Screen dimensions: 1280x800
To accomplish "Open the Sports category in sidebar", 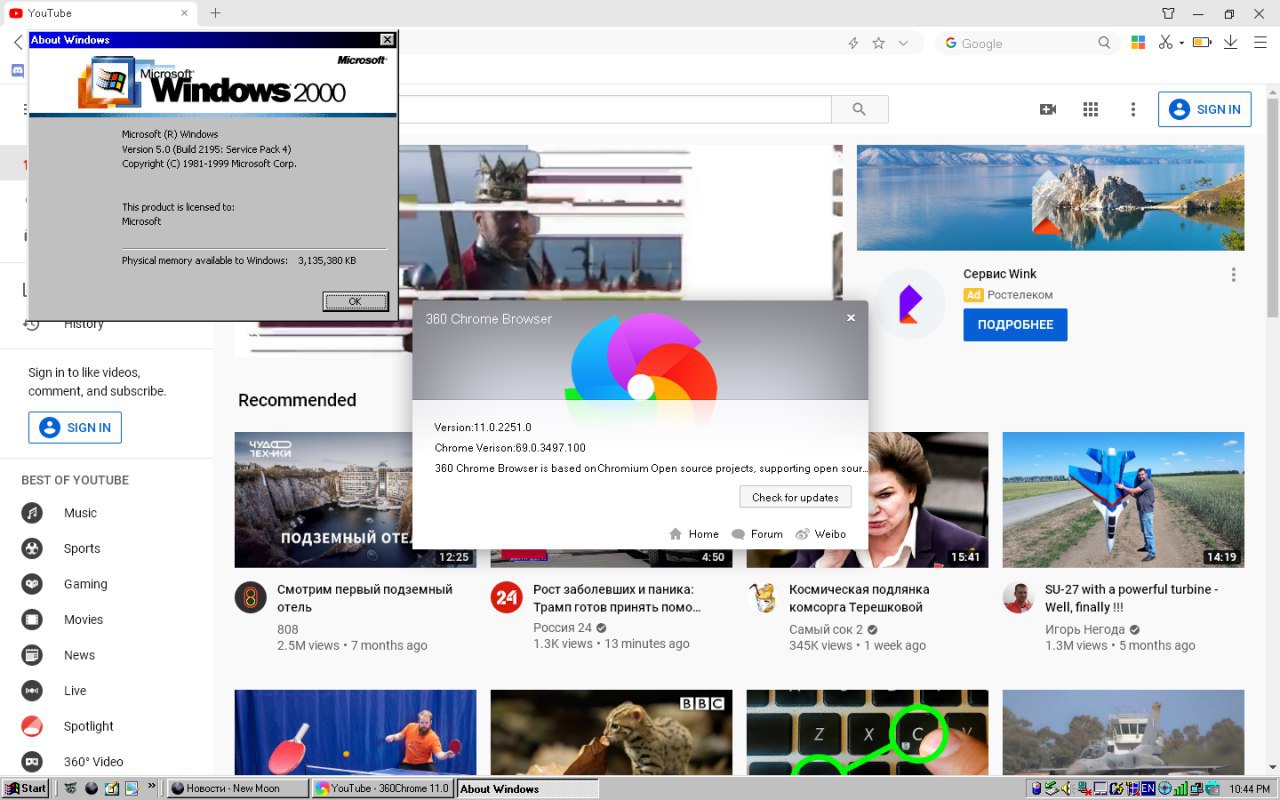I will [82, 548].
